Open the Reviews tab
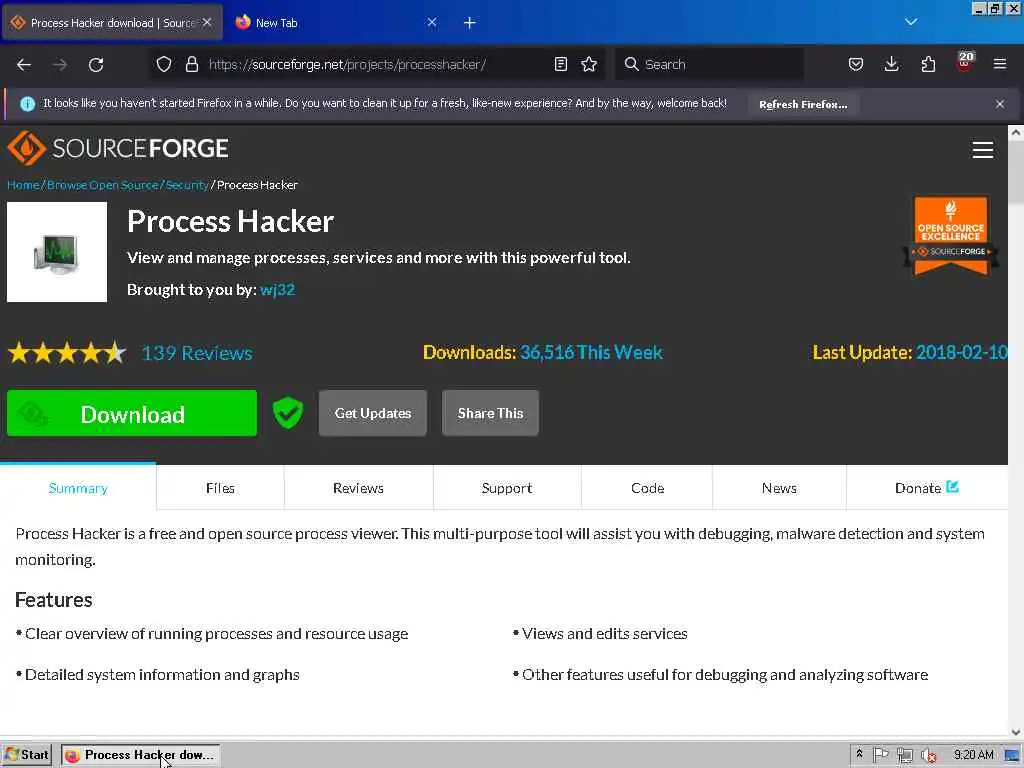1024x768 pixels. [359, 488]
